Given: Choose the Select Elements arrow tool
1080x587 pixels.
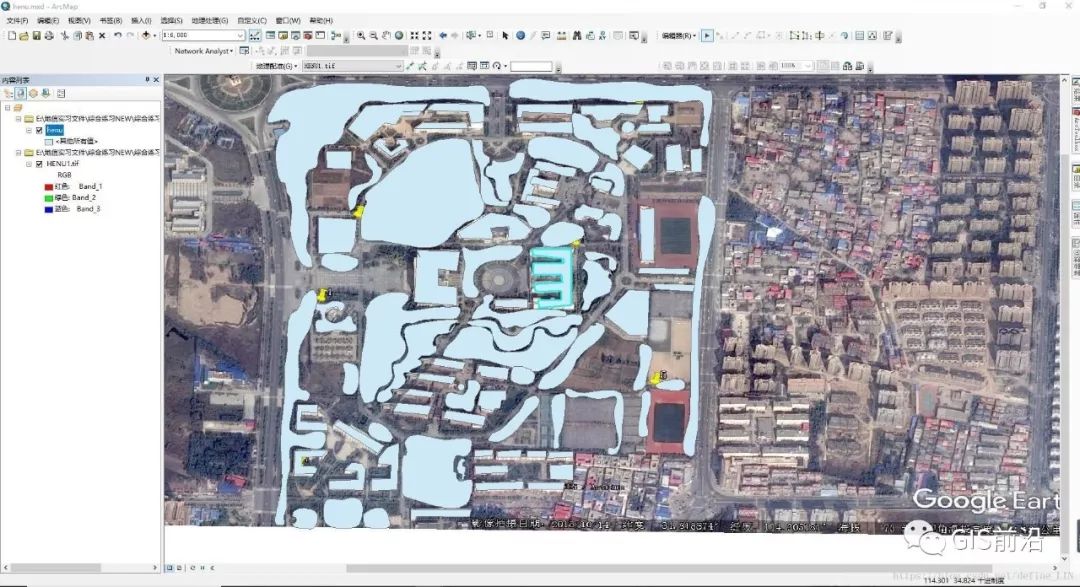Looking at the screenshot, I should 505,35.
